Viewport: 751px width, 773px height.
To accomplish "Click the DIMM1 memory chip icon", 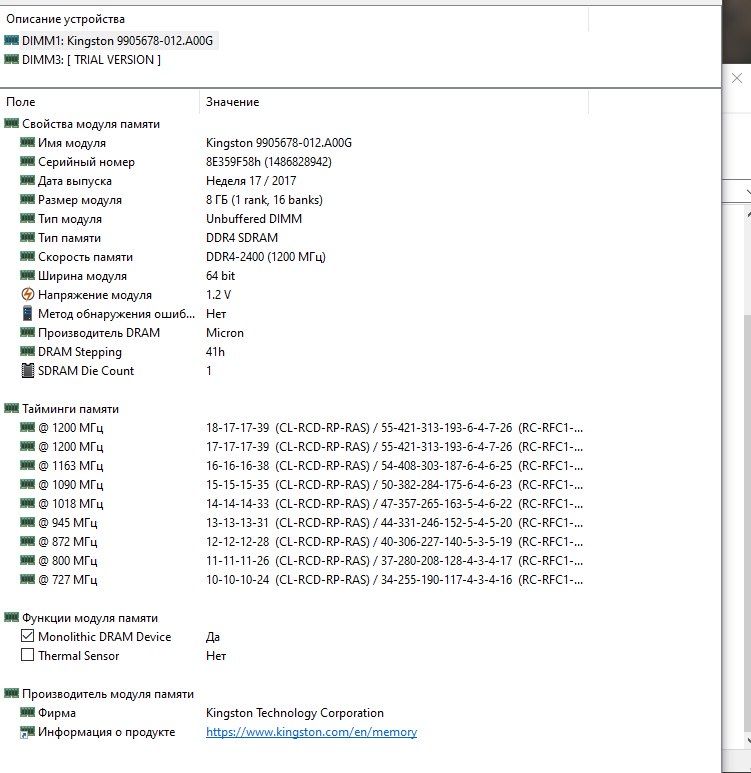I will point(11,40).
